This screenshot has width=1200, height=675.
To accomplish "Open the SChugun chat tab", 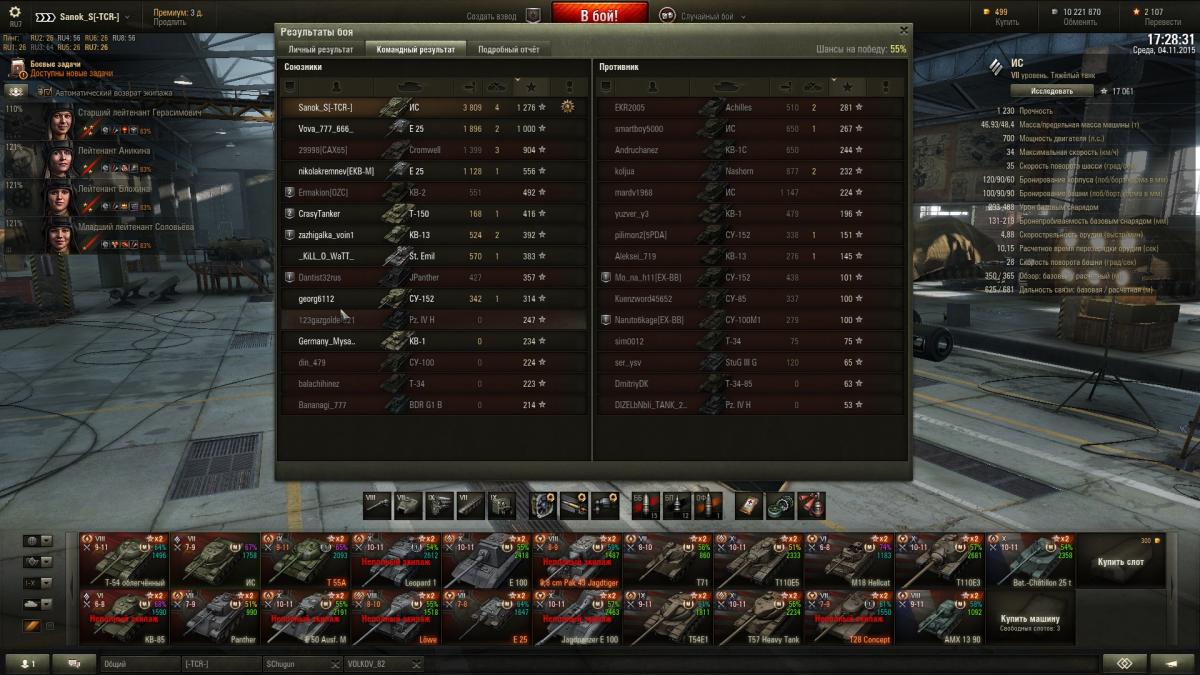I will (x=301, y=663).
